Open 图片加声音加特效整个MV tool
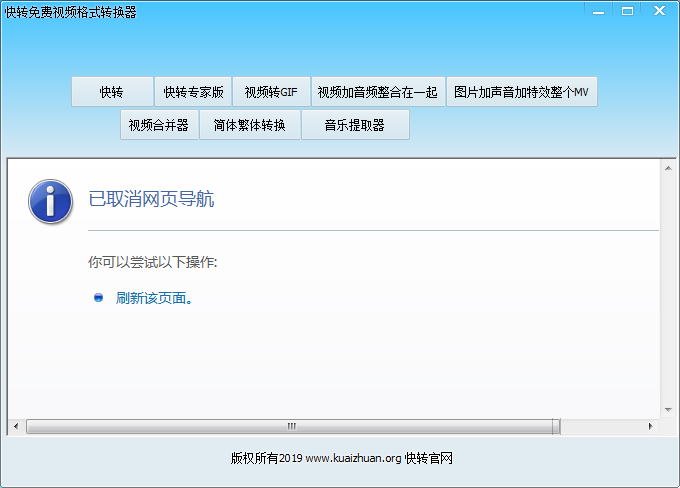The image size is (680, 488). 522,92
